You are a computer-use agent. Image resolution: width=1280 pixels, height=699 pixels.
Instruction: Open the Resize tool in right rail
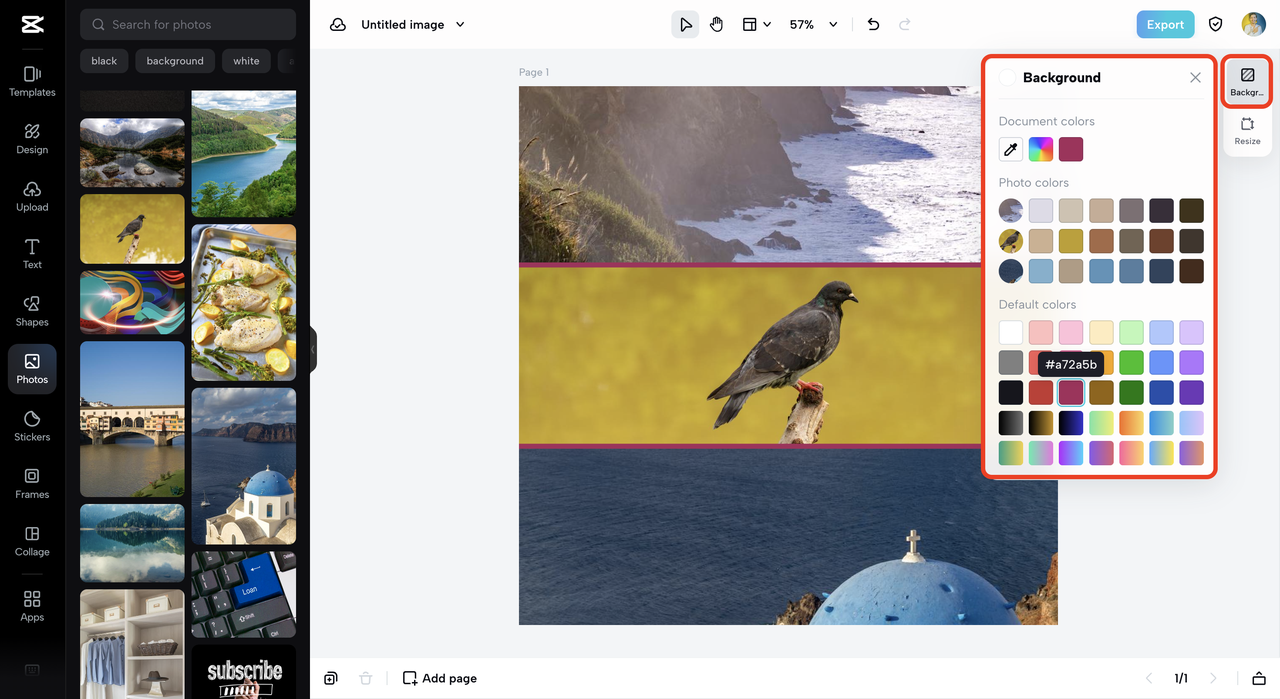(x=1247, y=131)
